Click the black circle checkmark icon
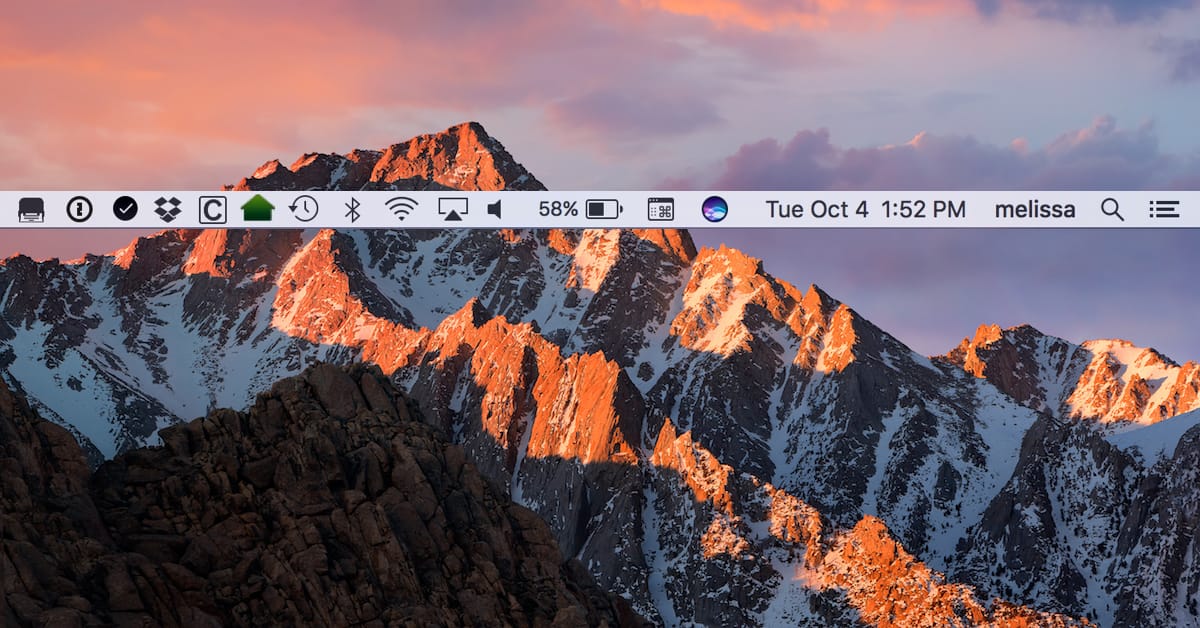Image resolution: width=1200 pixels, height=628 pixels. click(x=125, y=209)
